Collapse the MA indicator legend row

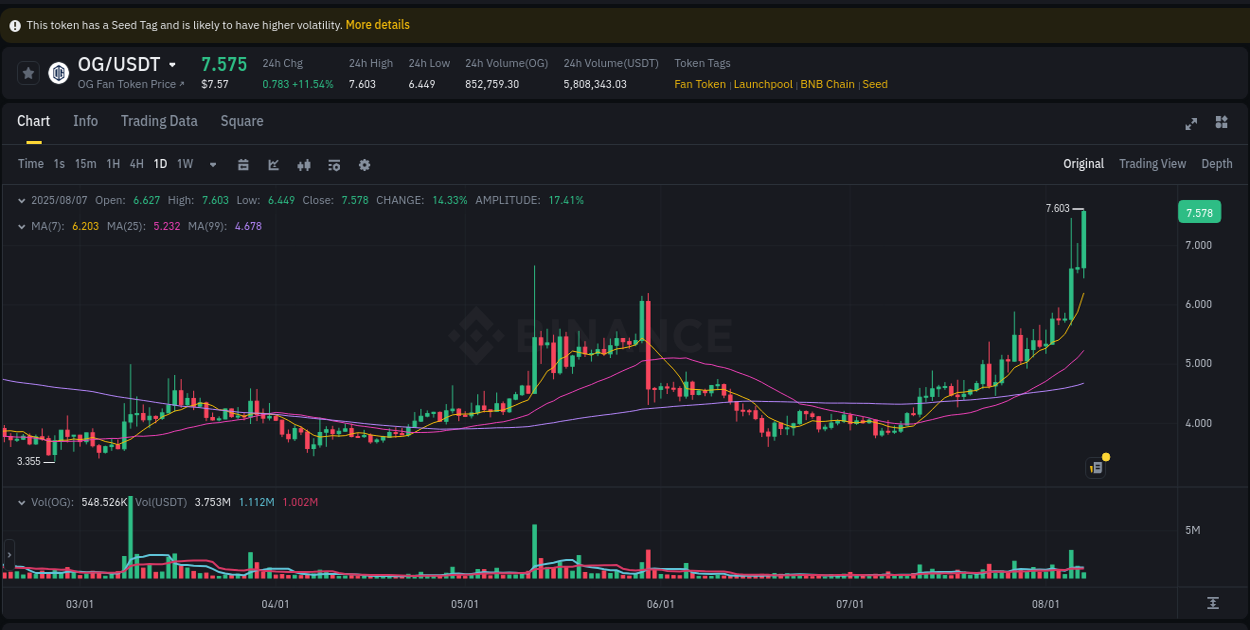(x=22, y=226)
